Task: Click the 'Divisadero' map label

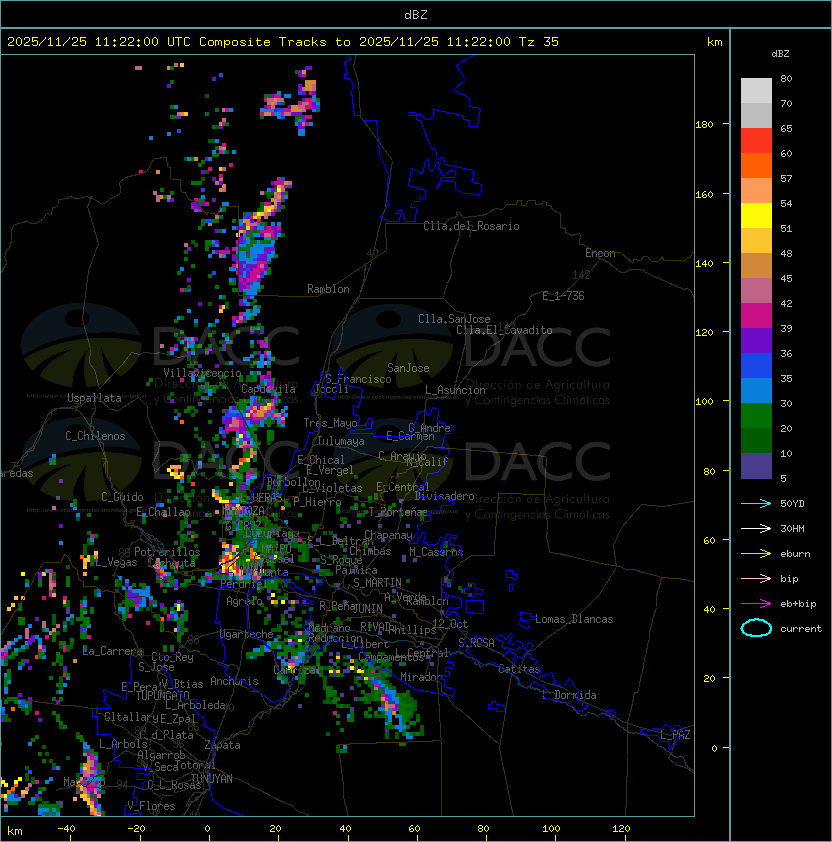Action: (x=445, y=496)
